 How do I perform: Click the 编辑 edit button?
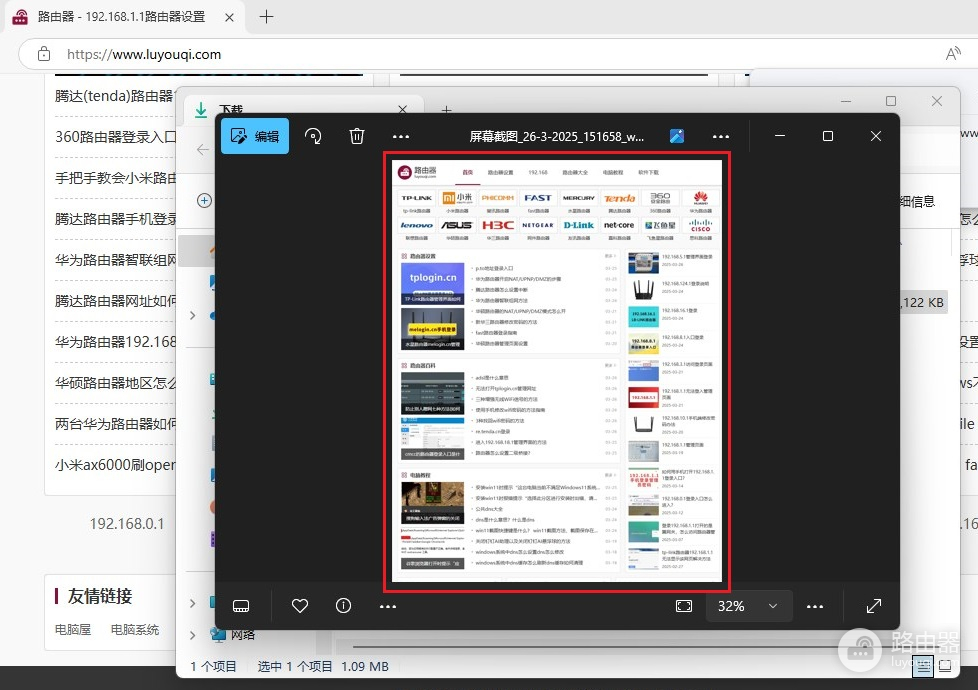[255, 136]
